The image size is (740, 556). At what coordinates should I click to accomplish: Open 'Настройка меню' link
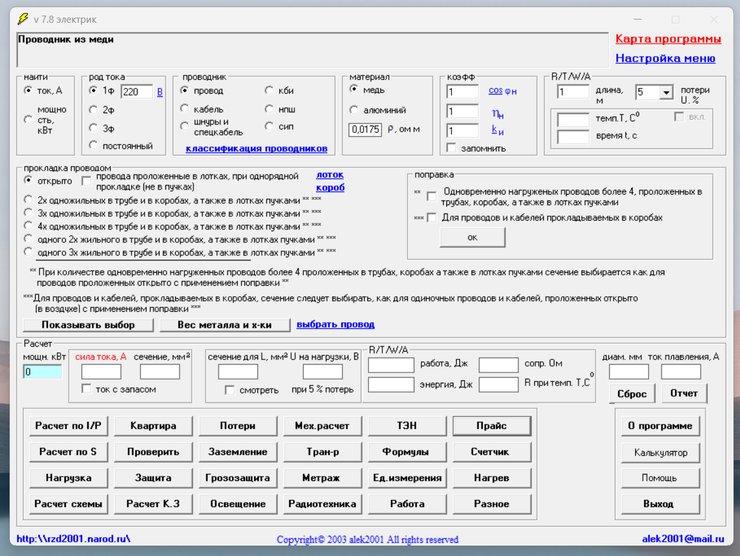[665, 58]
